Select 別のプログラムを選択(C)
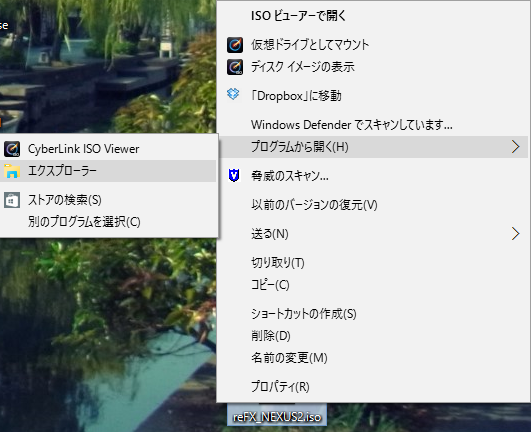Image resolution: width=531 pixels, height=432 pixels. (x=108, y=222)
